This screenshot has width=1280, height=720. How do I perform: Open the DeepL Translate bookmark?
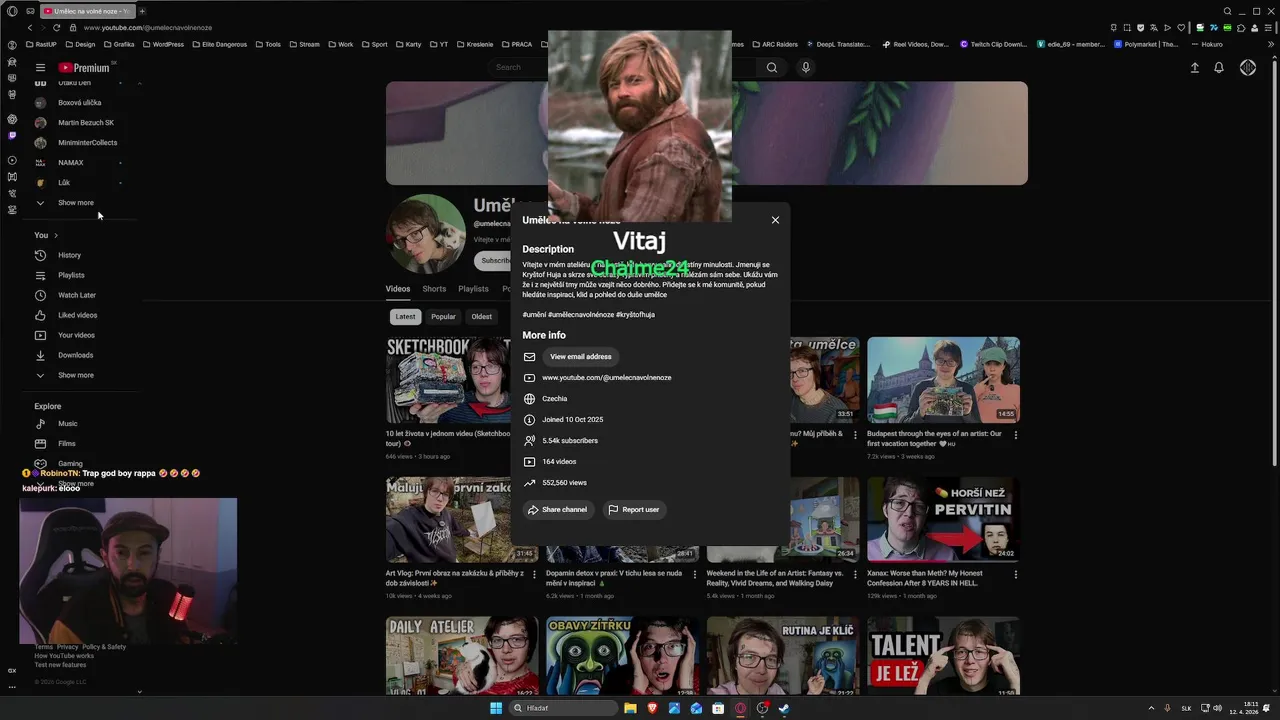pos(838,44)
